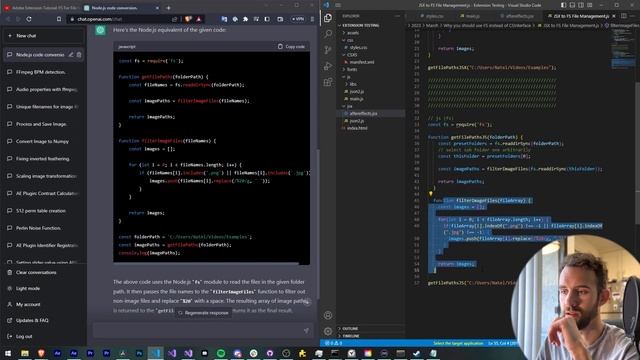Click the Copy code button in ChatGPT
The image size is (640, 360).
coord(291,47)
